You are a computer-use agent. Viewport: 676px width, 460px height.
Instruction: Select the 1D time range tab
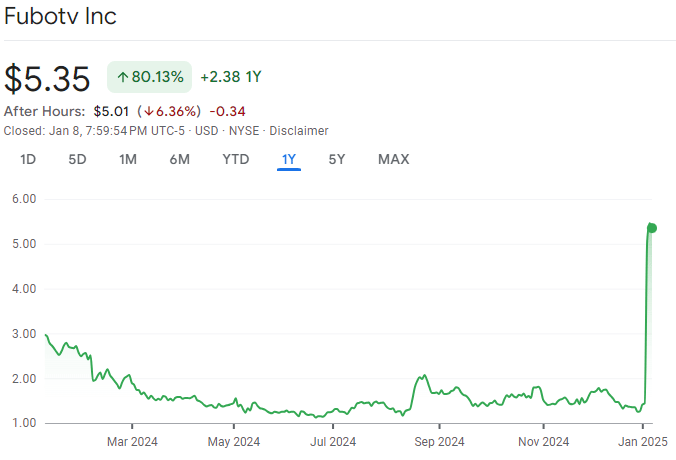click(28, 160)
